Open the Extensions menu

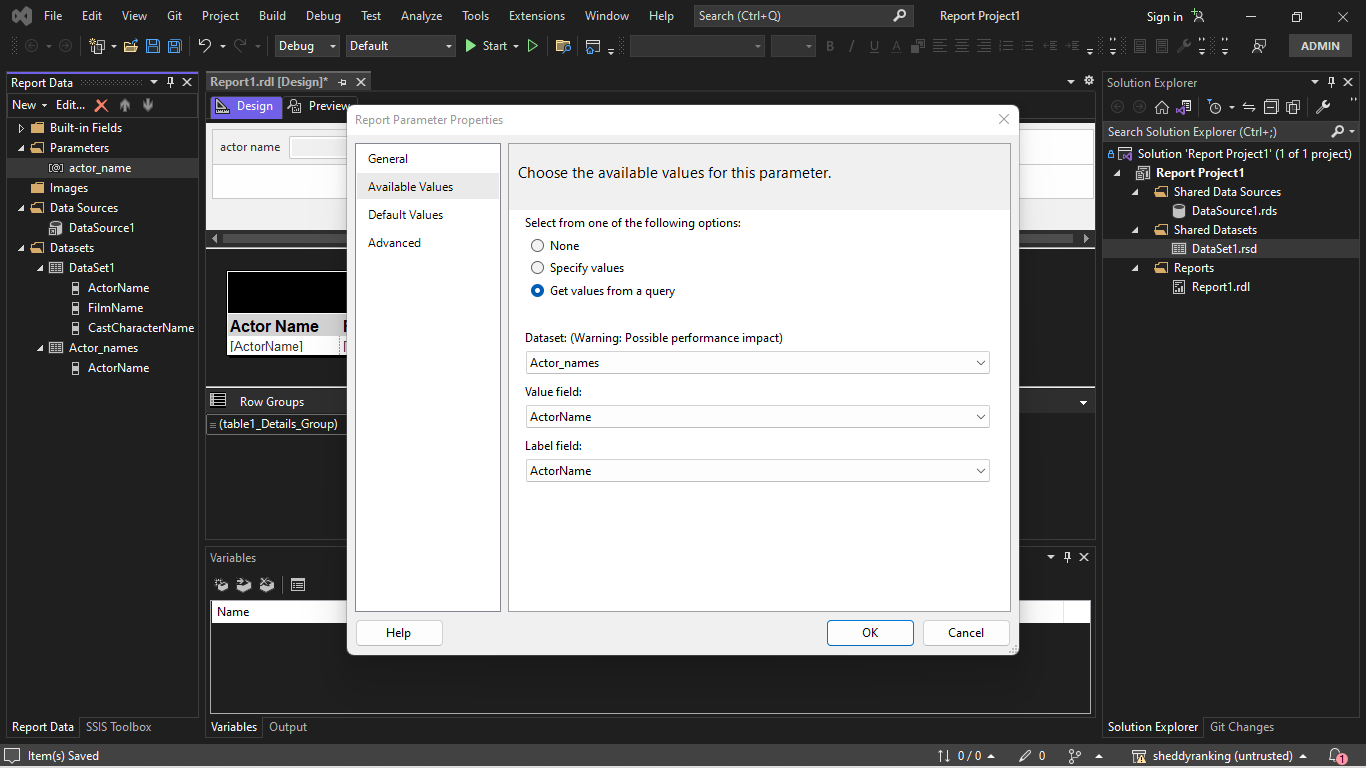pos(536,15)
